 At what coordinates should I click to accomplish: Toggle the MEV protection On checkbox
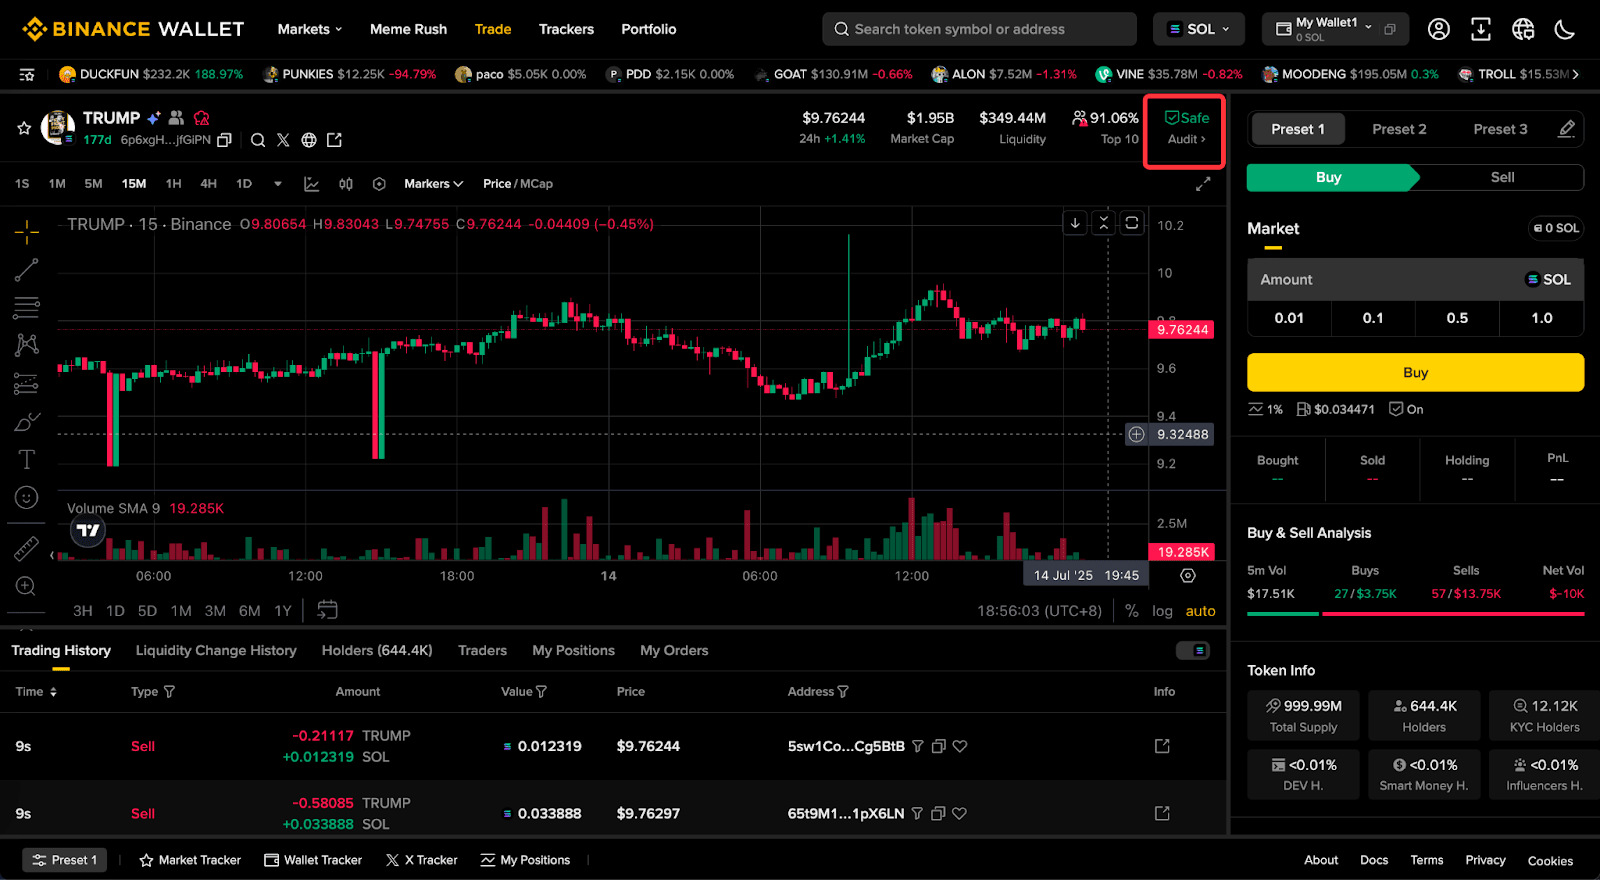1406,409
